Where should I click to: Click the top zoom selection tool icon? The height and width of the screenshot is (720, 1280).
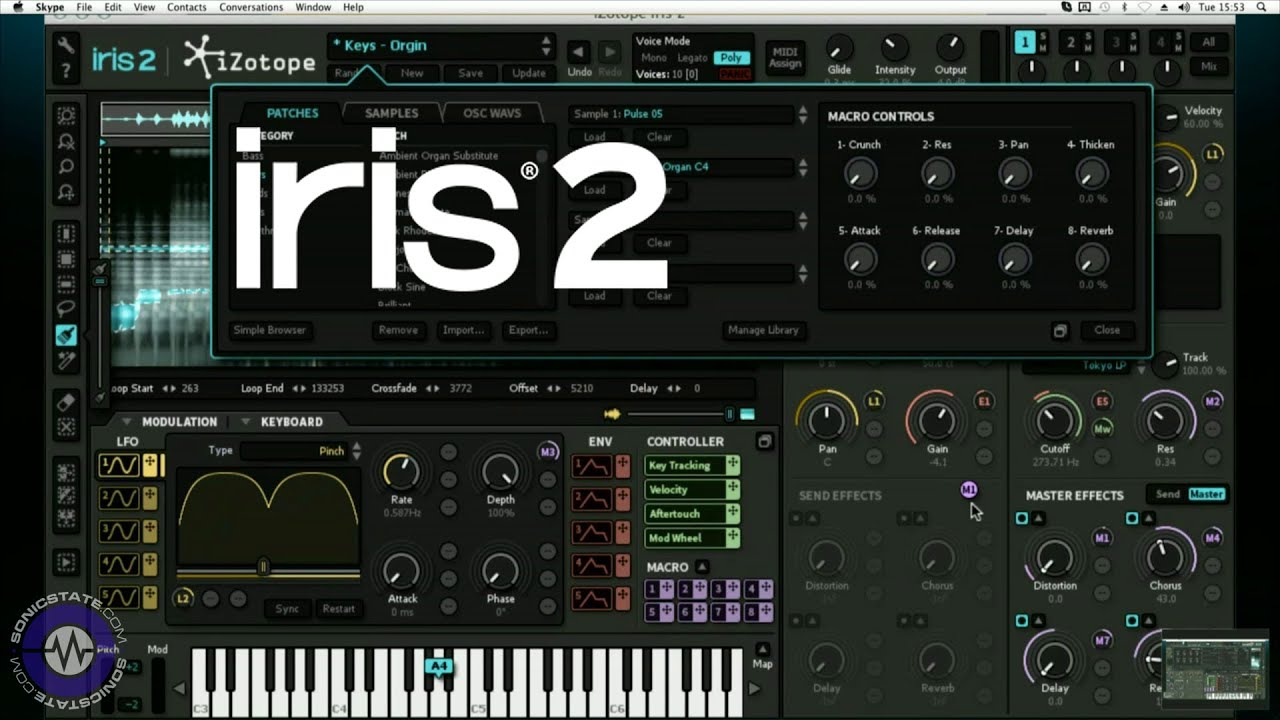(x=66, y=115)
